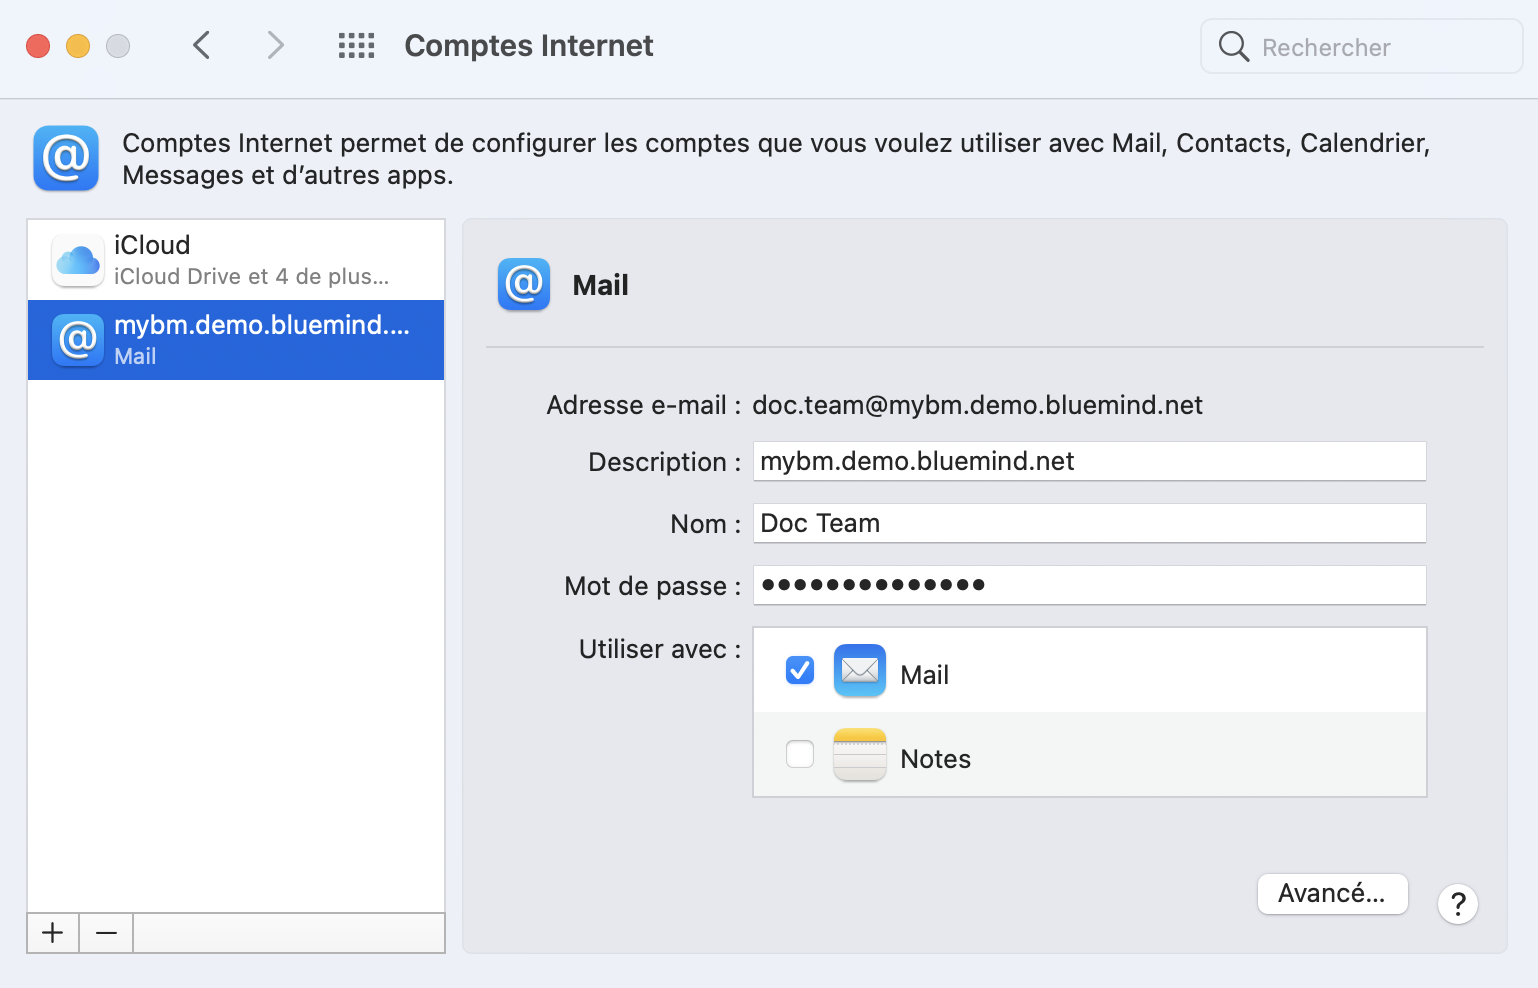Click the back navigation chevron

(x=202, y=45)
